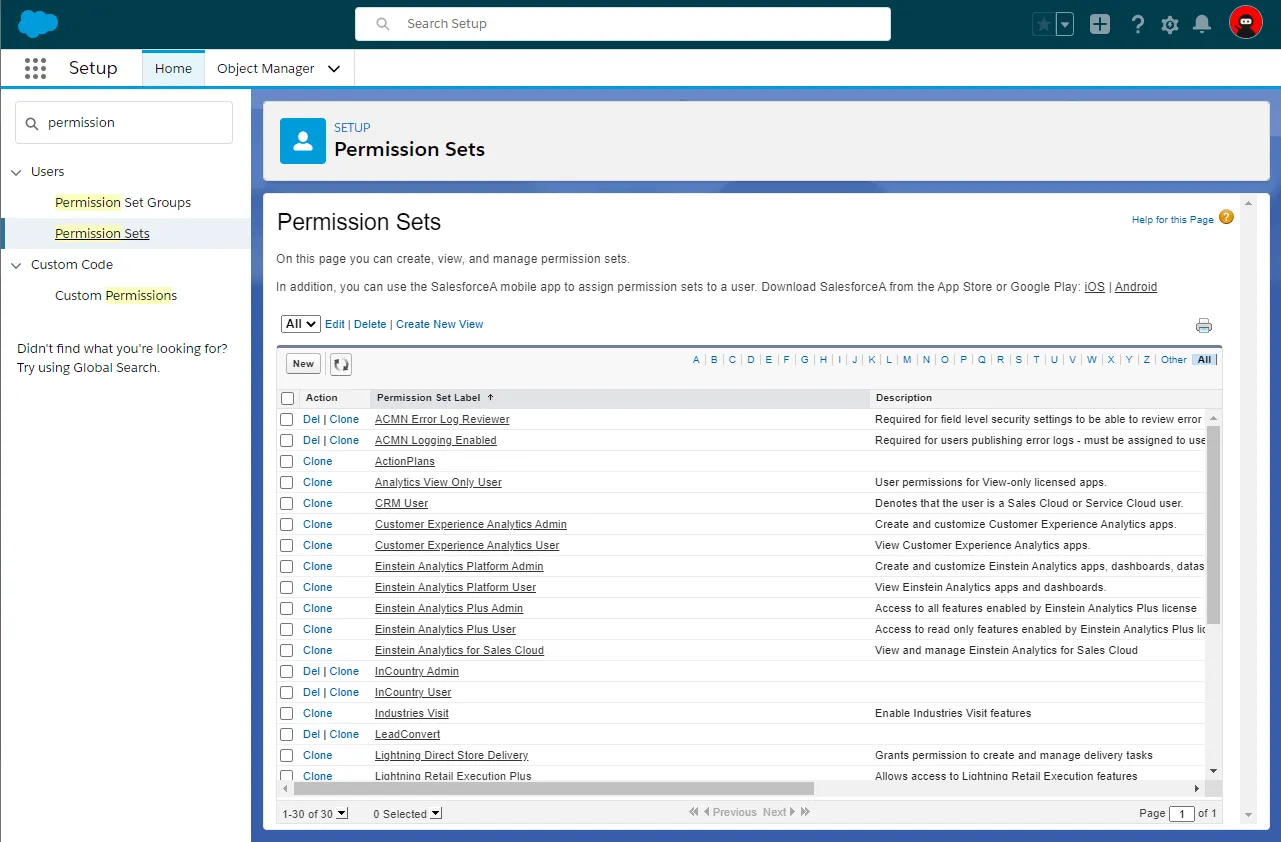Click the Salesforce cloud logo

click(38, 24)
